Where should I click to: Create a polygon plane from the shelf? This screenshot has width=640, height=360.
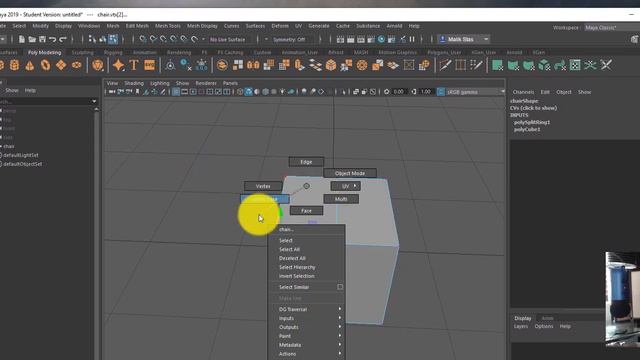pyautogui.click(x=61, y=65)
